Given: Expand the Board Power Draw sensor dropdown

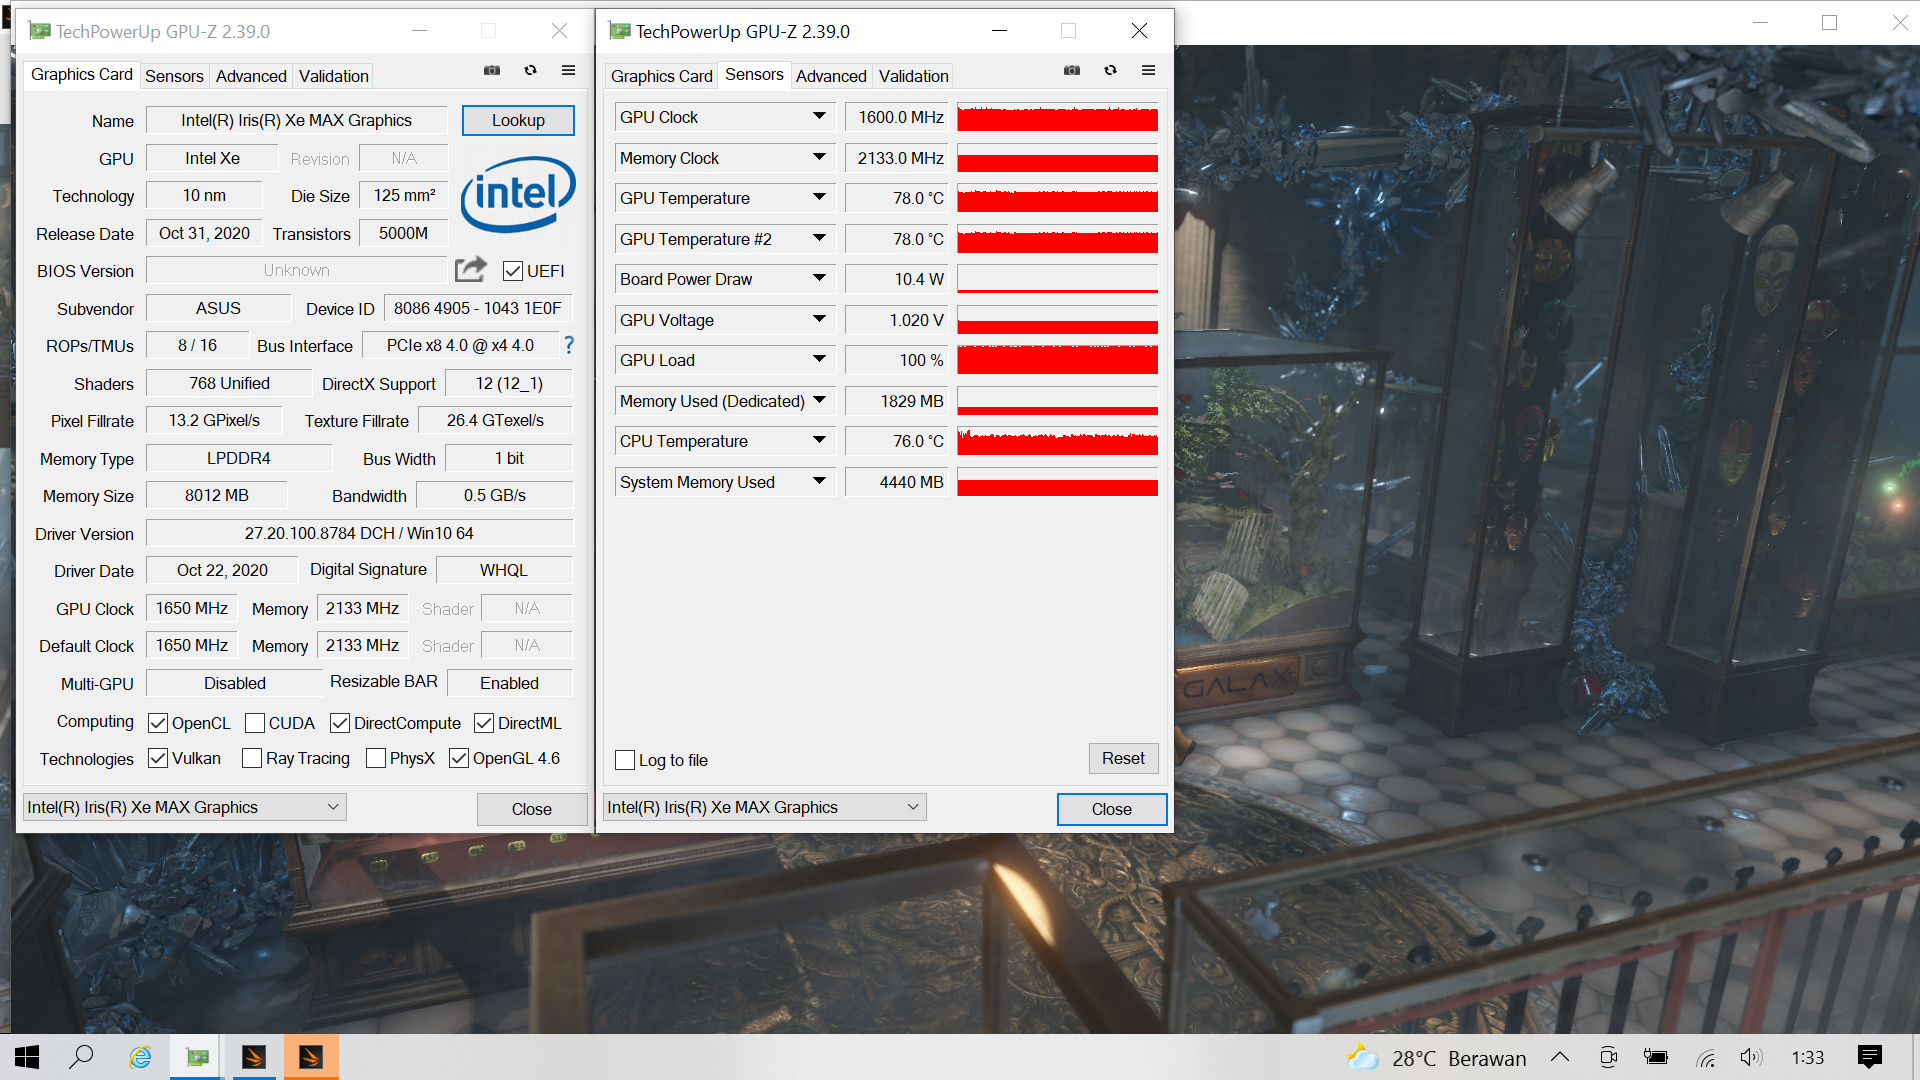Looking at the screenshot, I should [818, 278].
